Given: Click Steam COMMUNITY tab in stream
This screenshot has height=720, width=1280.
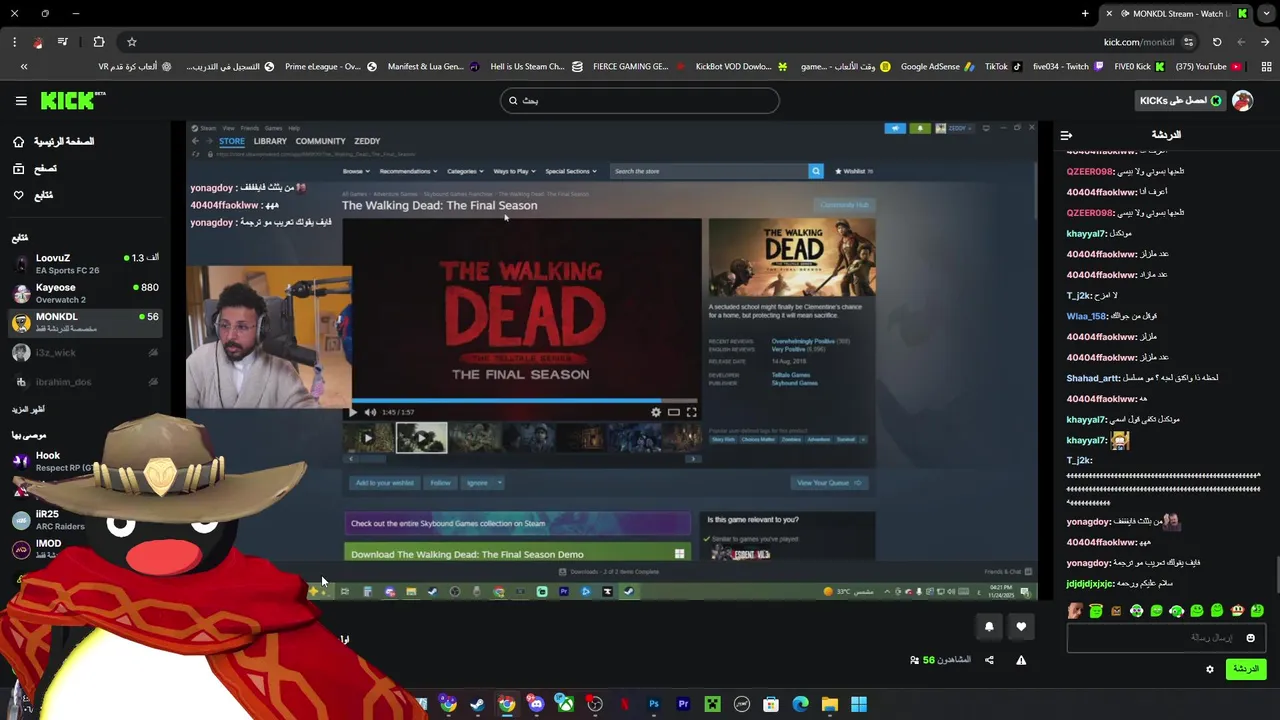Looking at the screenshot, I should click(x=320, y=141).
